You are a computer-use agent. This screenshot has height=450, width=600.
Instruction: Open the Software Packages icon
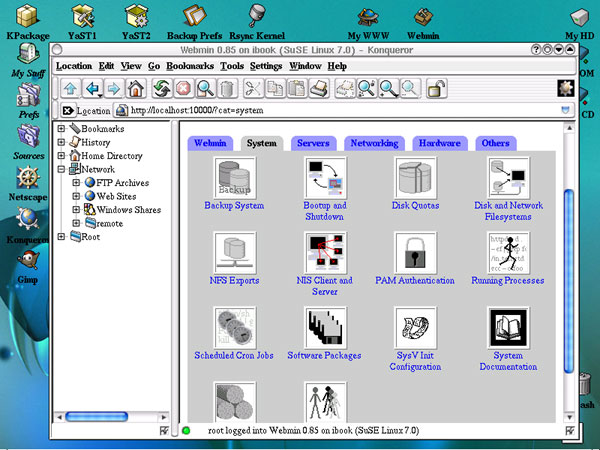(x=325, y=328)
